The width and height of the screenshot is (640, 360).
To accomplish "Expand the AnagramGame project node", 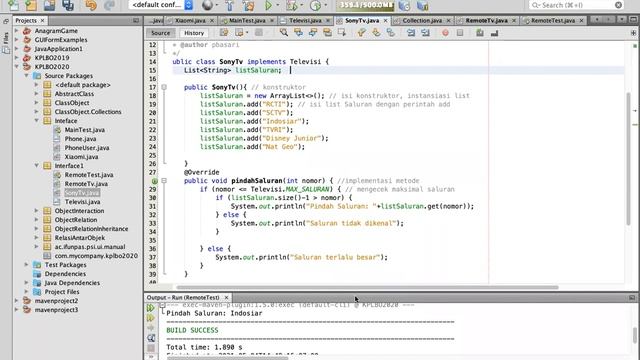I will click(x=17, y=31).
